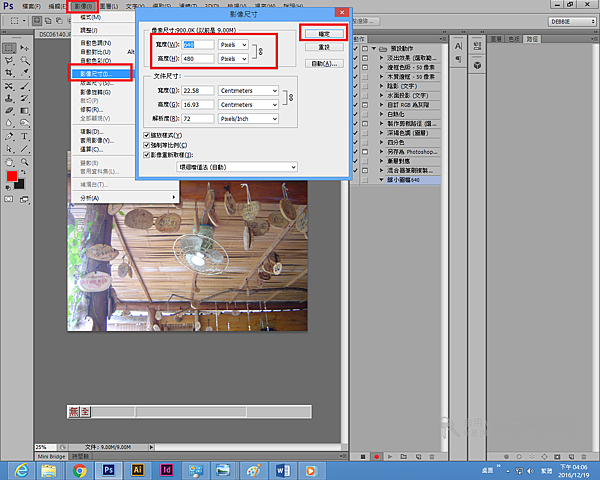Swap foreground and background colors icon
600x480 pixels.
coord(23,172)
